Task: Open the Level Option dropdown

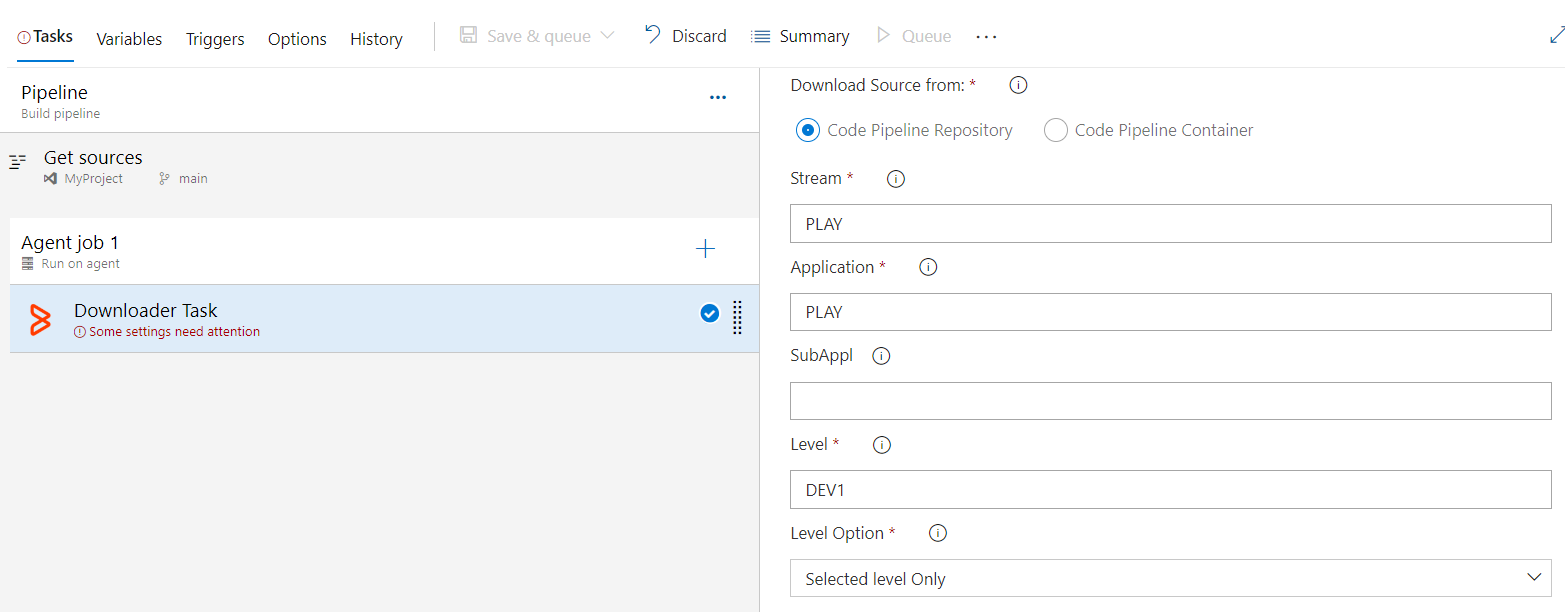Action: [1170, 578]
